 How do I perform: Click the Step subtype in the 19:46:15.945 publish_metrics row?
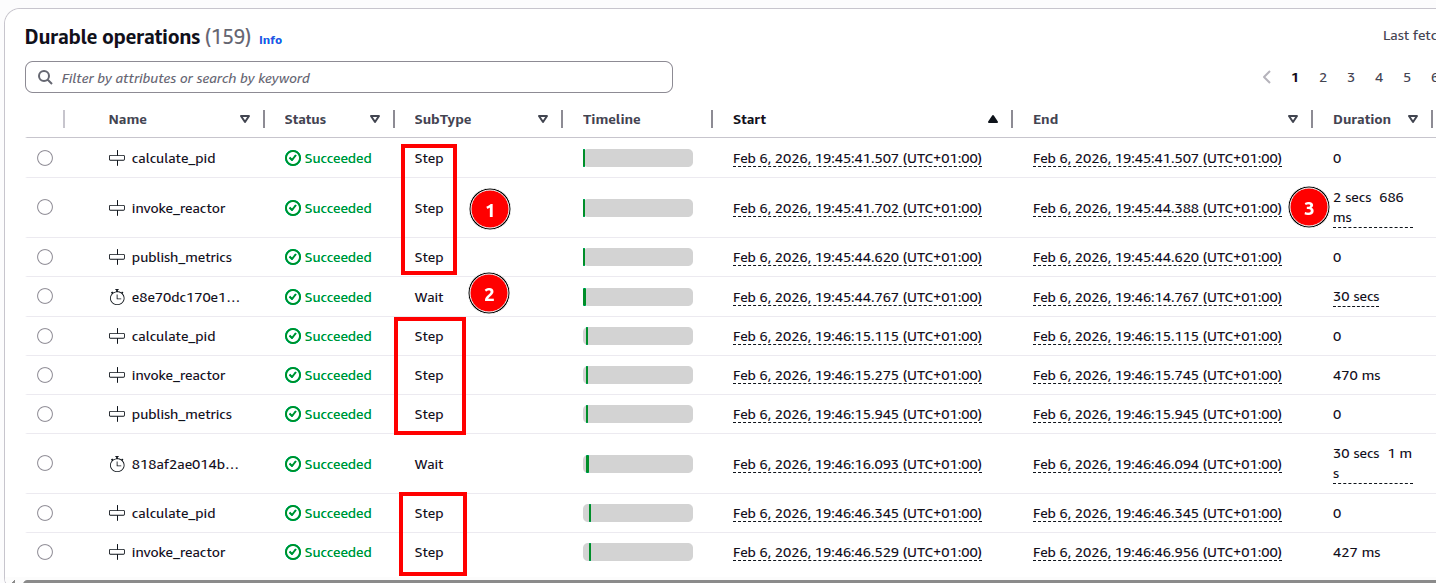429,414
